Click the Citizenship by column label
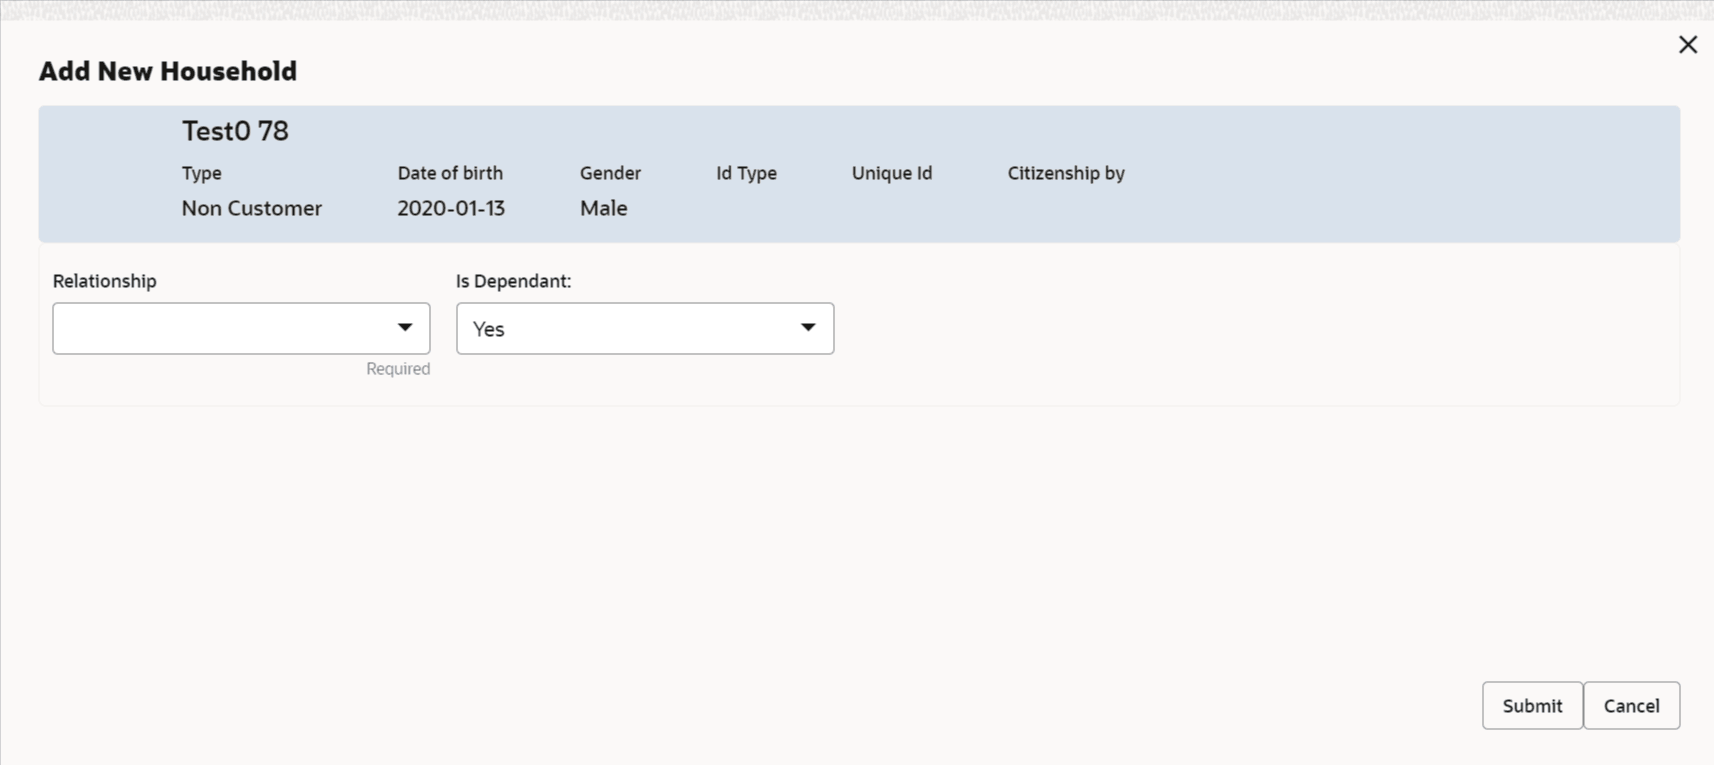Image resolution: width=1722 pixels, height=765 pixels. point(1066,173)
